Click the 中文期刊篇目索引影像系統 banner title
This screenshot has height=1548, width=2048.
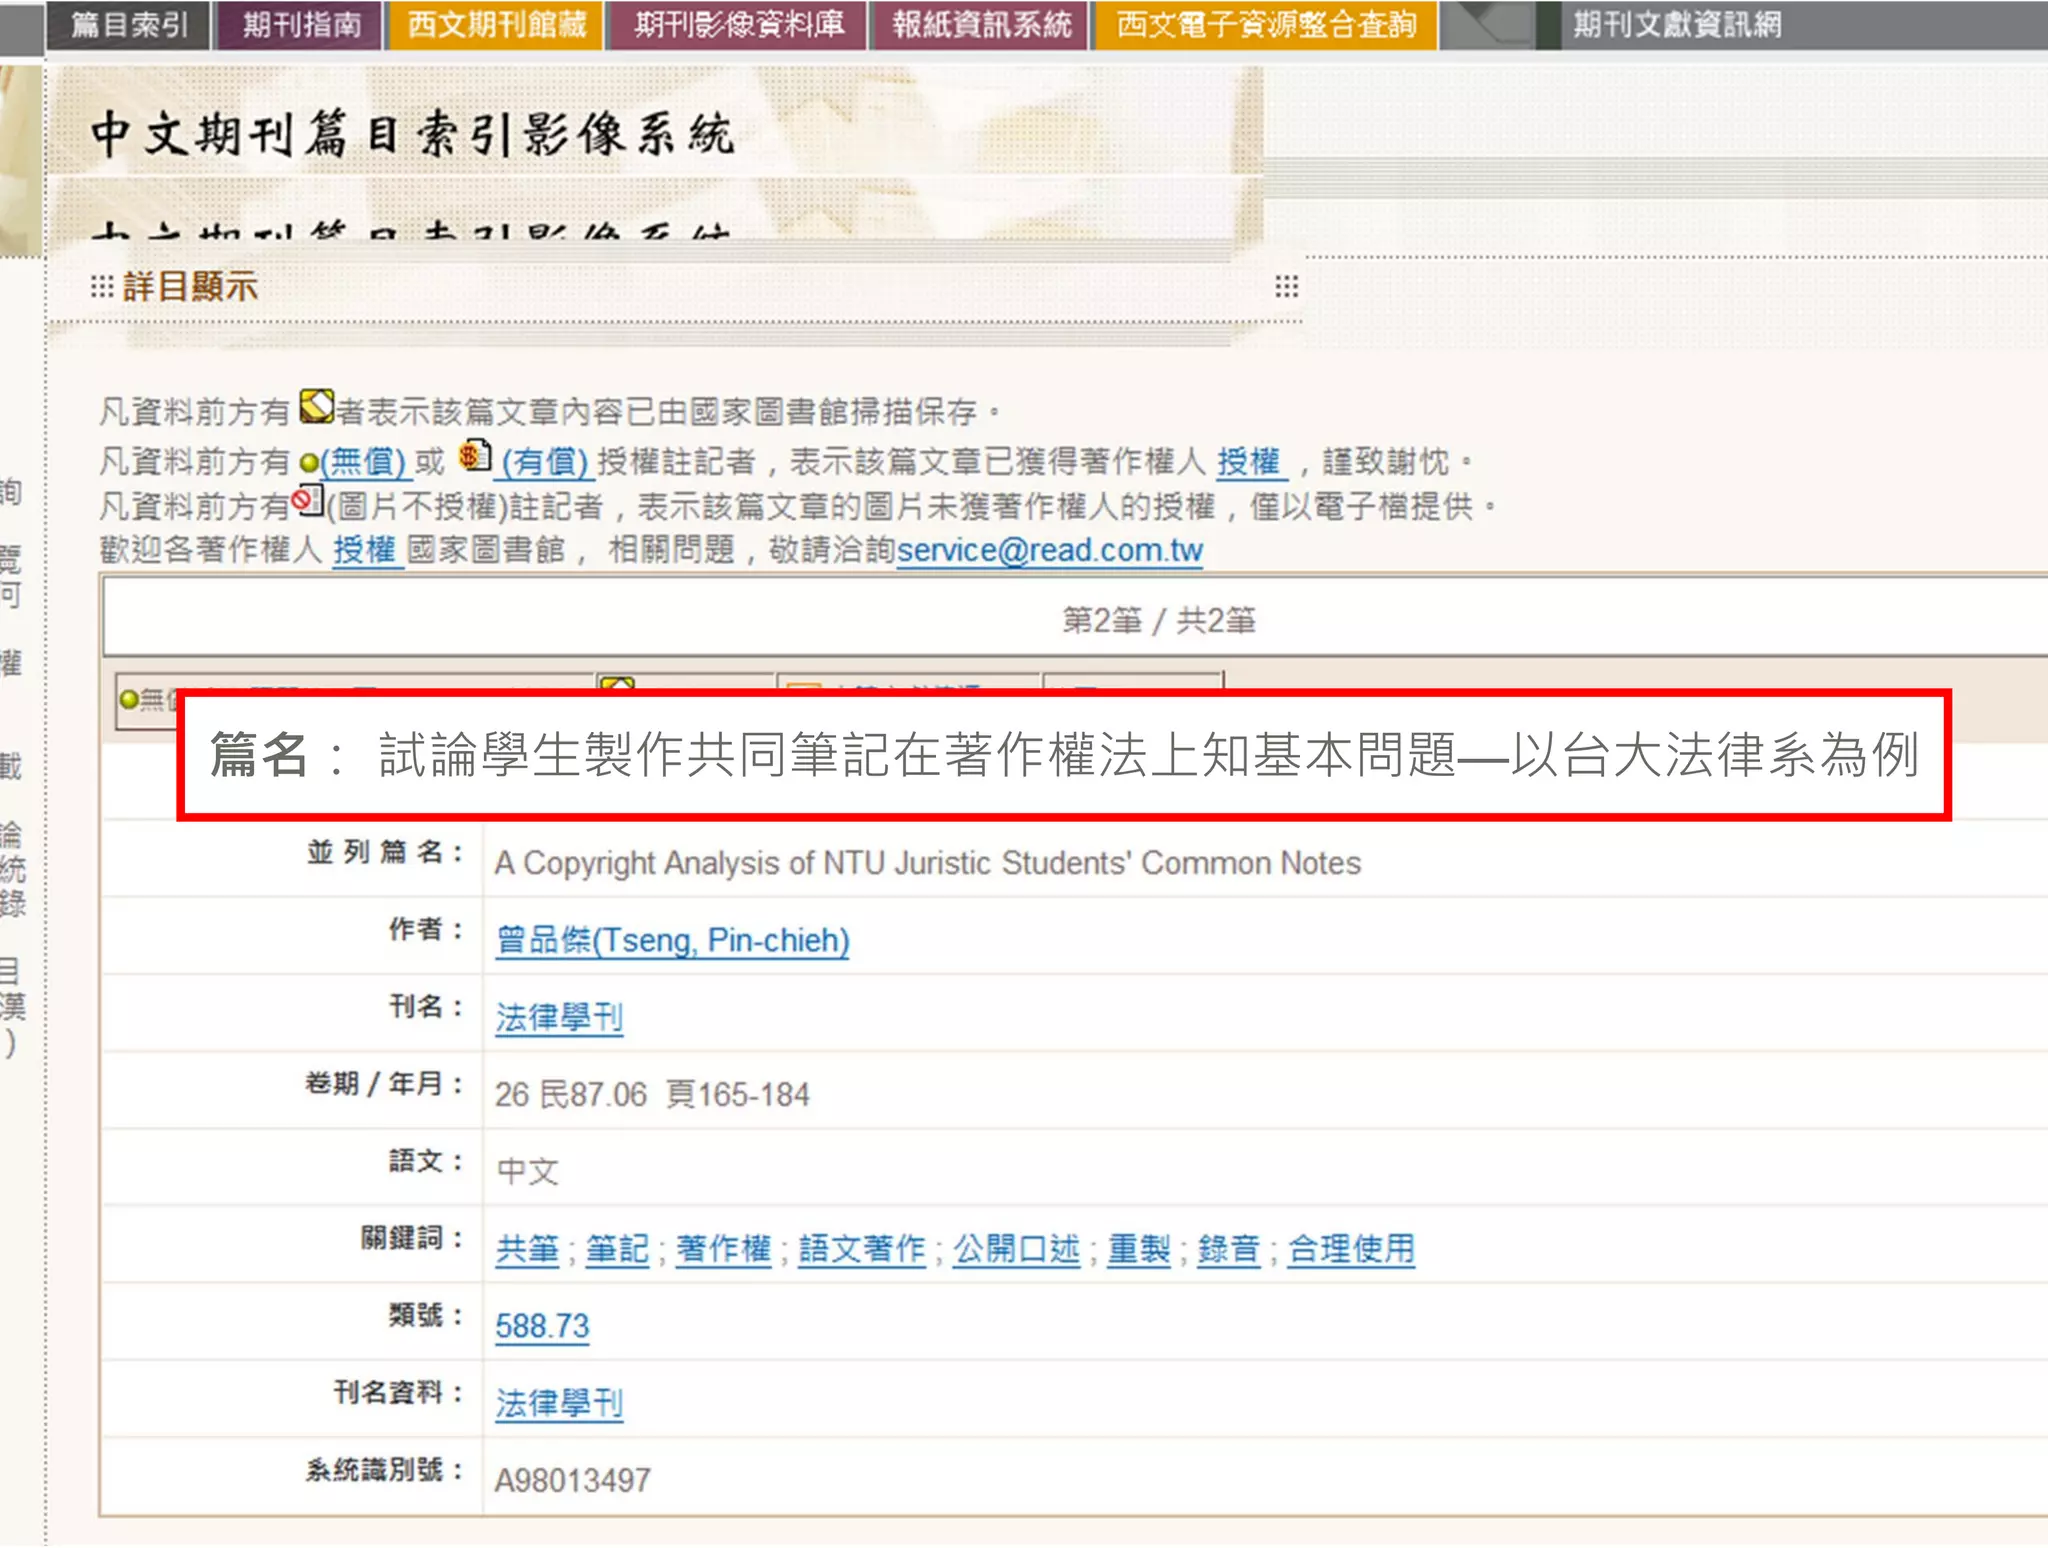coord(413,134)
